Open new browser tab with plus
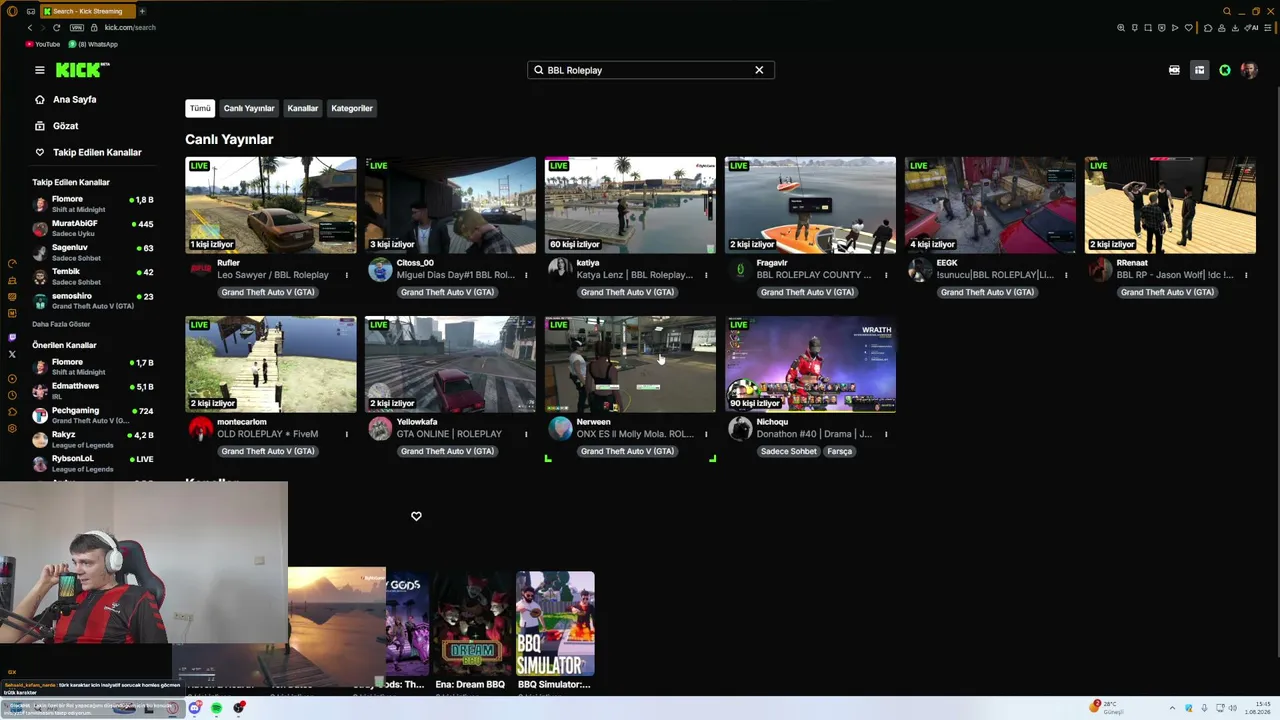The image size is (1280, 720). 142,11
